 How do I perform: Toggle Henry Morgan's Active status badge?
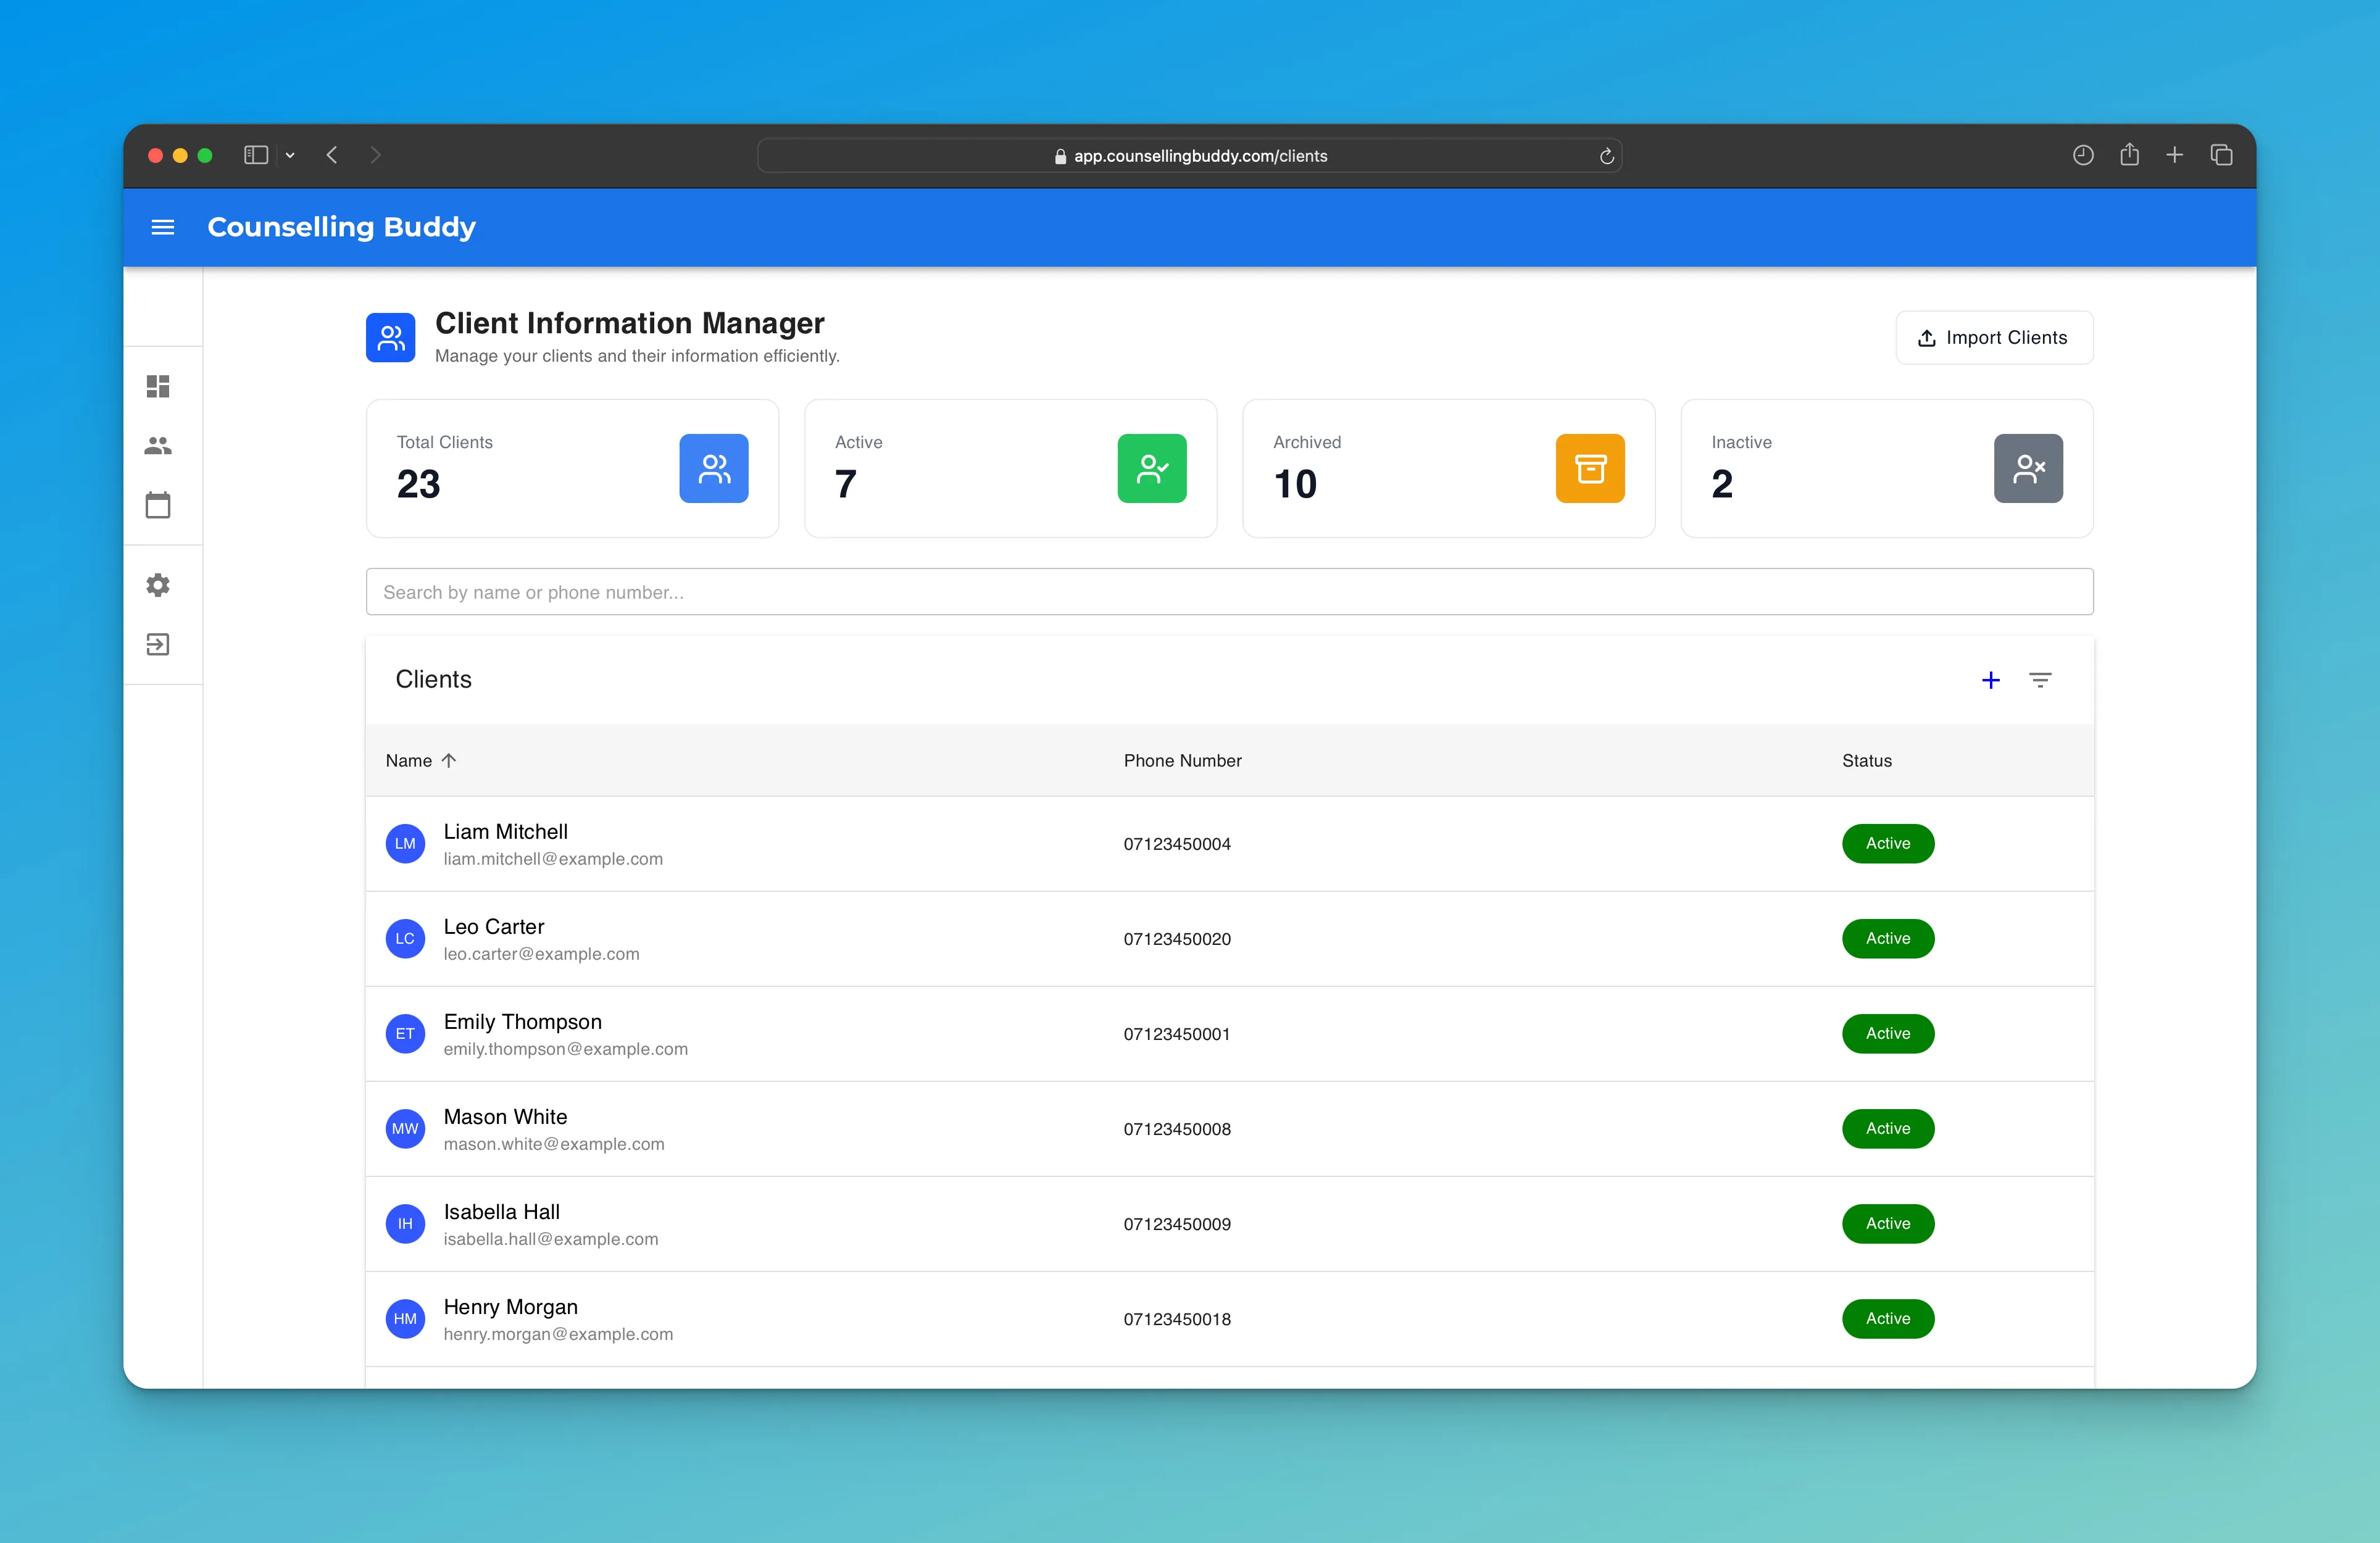click(x=1887, y=1318)
